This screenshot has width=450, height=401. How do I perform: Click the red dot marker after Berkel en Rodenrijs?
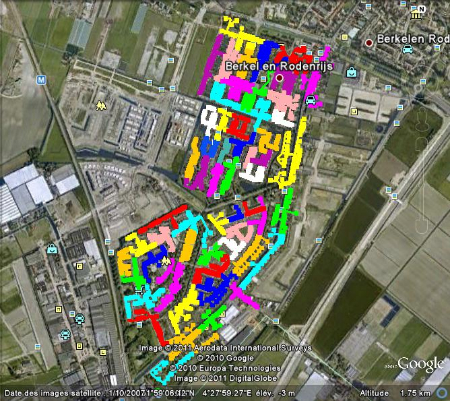point(279,78)
